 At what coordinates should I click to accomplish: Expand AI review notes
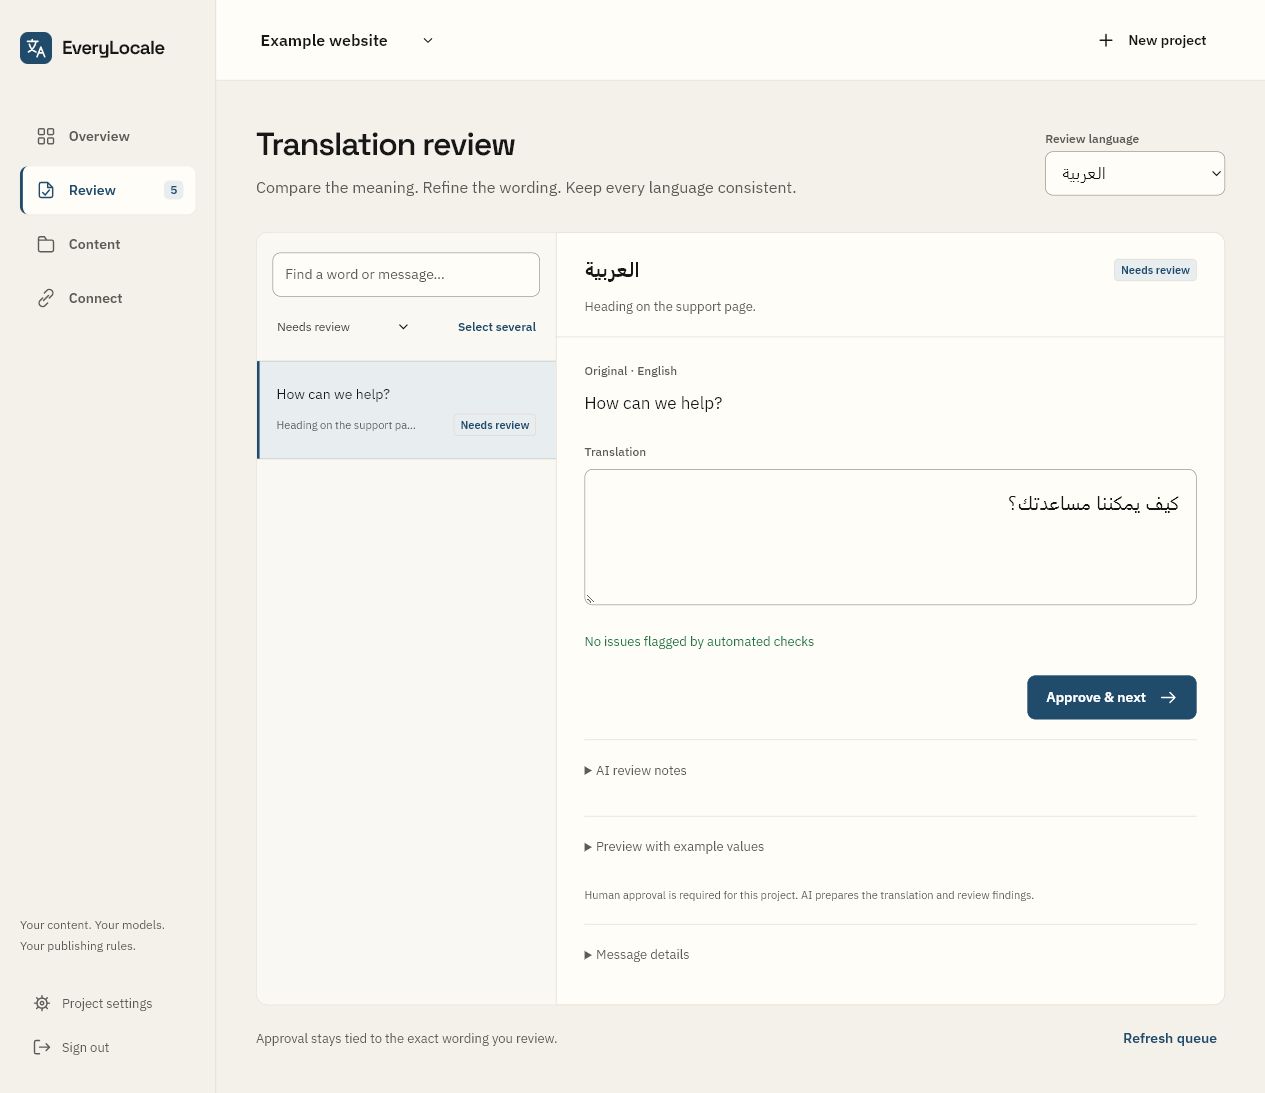tap(636, 770)
